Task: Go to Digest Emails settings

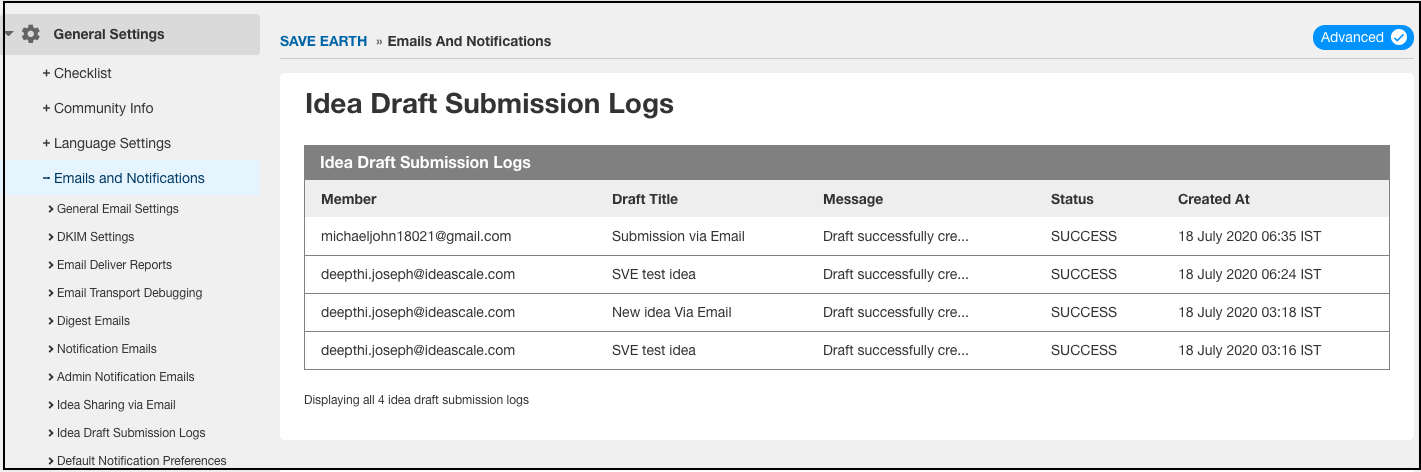Action: point(88,321)
